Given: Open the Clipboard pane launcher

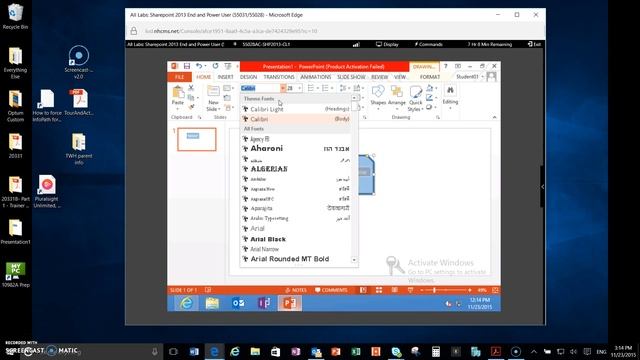Looking at the screenshot, I should tap(200, 118).
